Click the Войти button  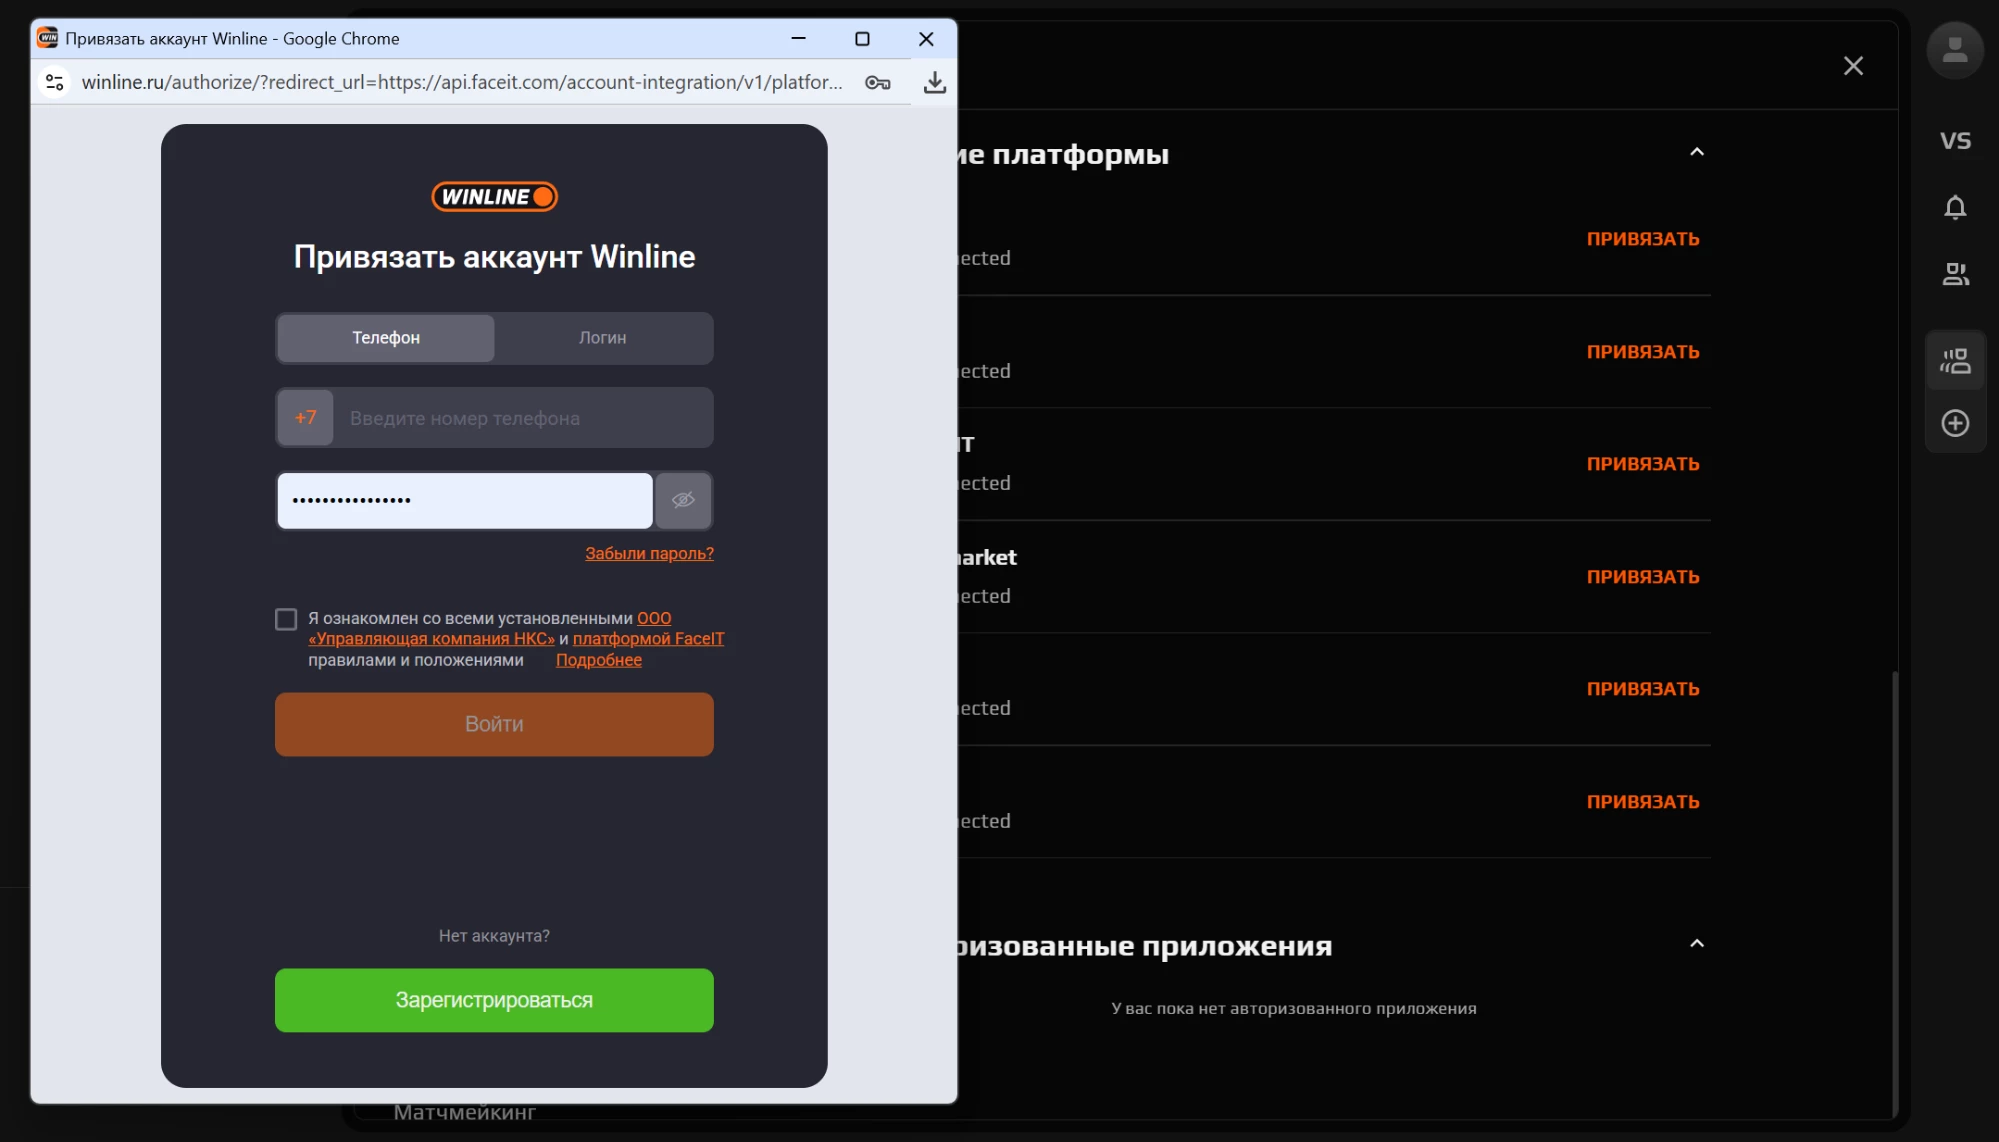pyautogui.click(x=494, y=724)
